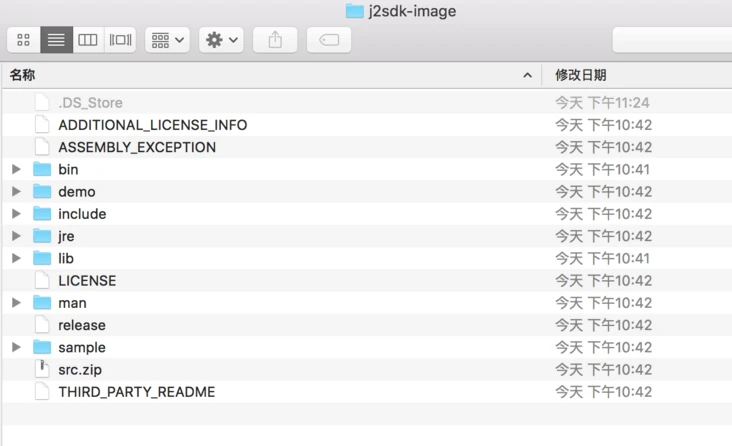Click the share toolbar button

click(275, 40)
